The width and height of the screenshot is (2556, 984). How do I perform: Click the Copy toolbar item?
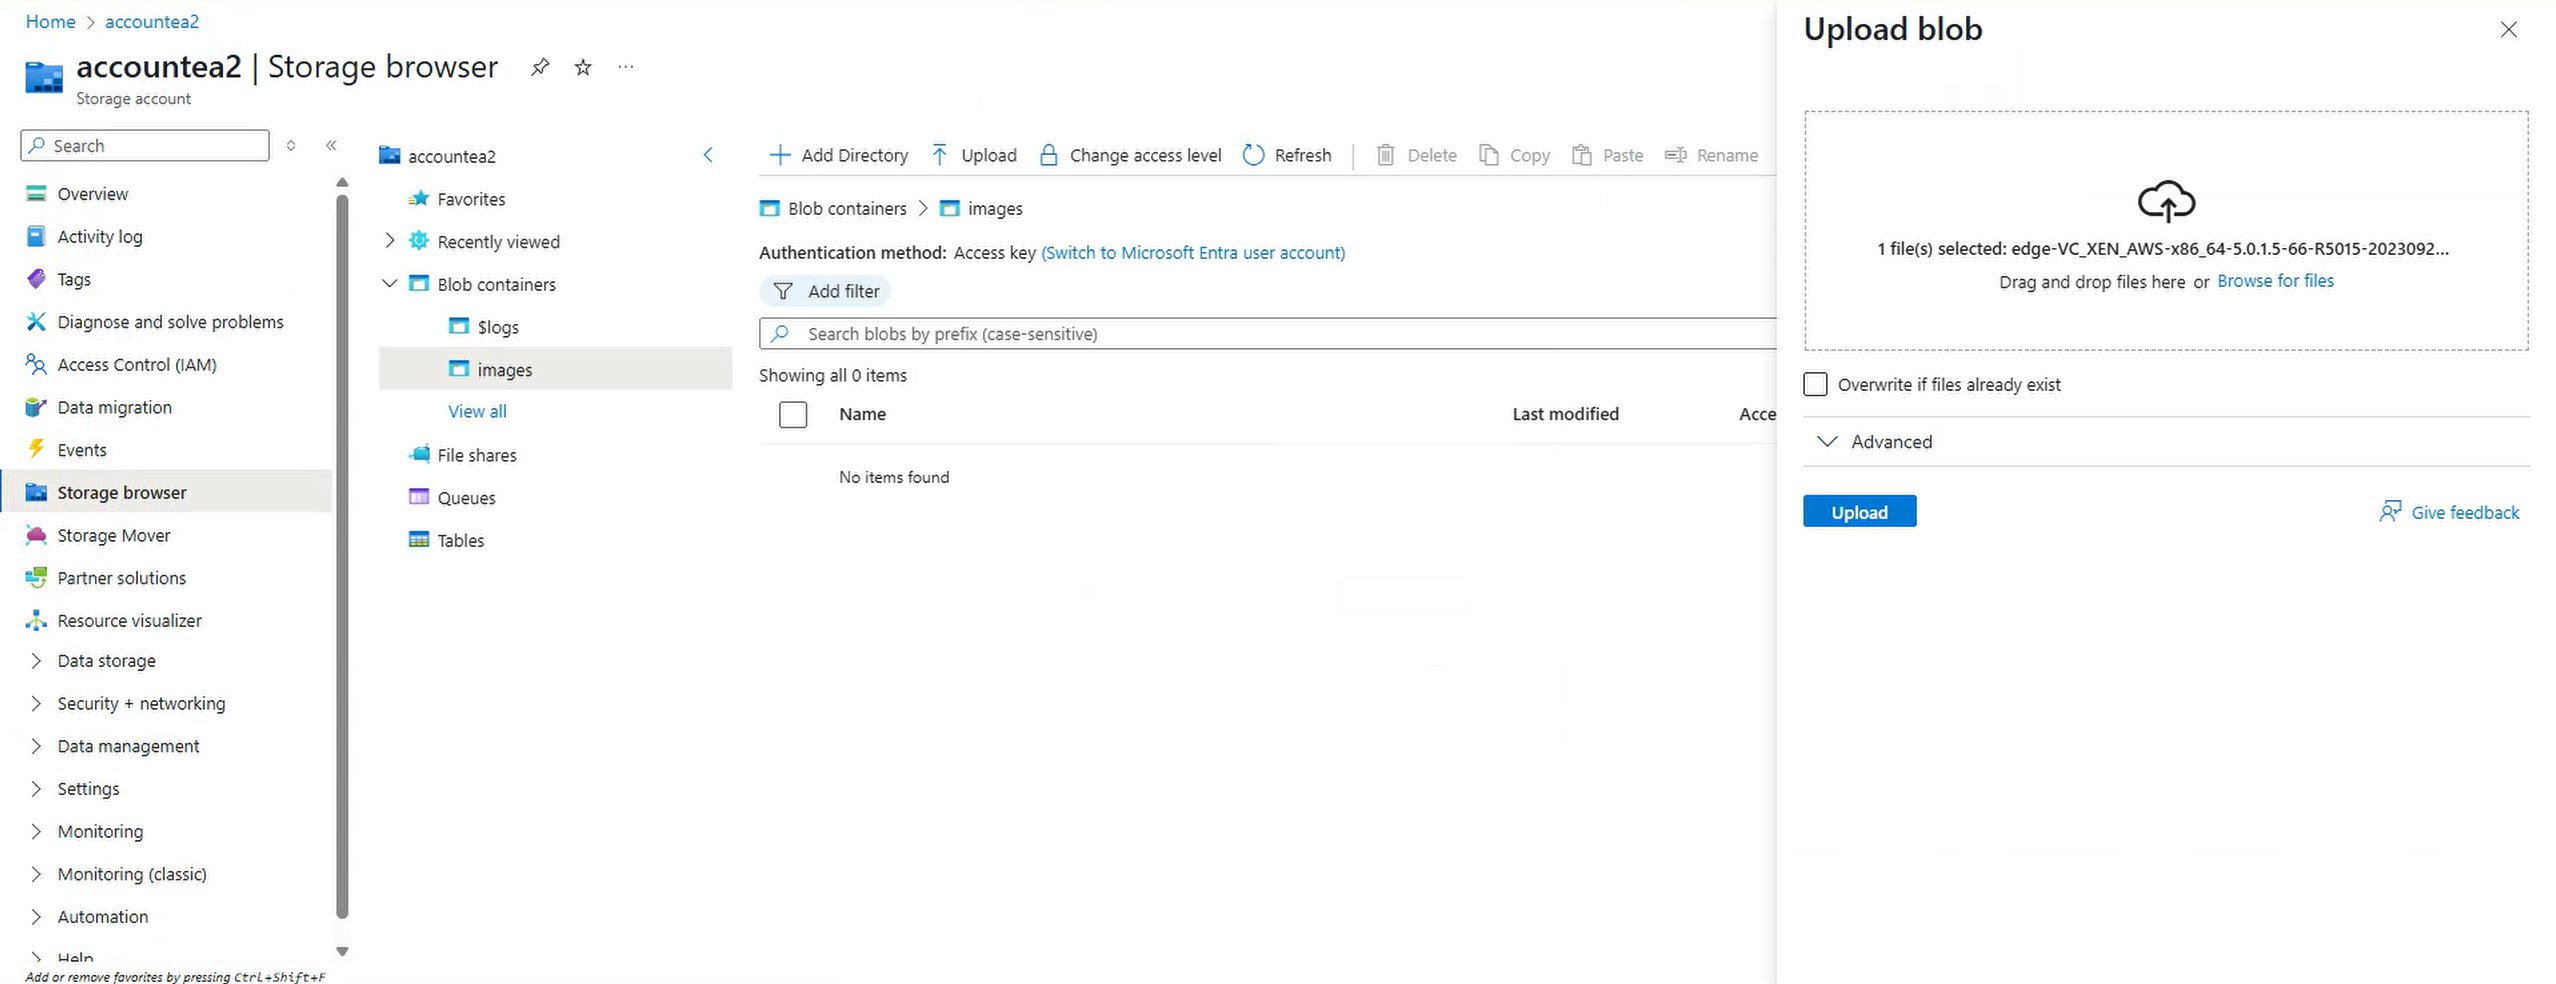(x=1514, y=155)
